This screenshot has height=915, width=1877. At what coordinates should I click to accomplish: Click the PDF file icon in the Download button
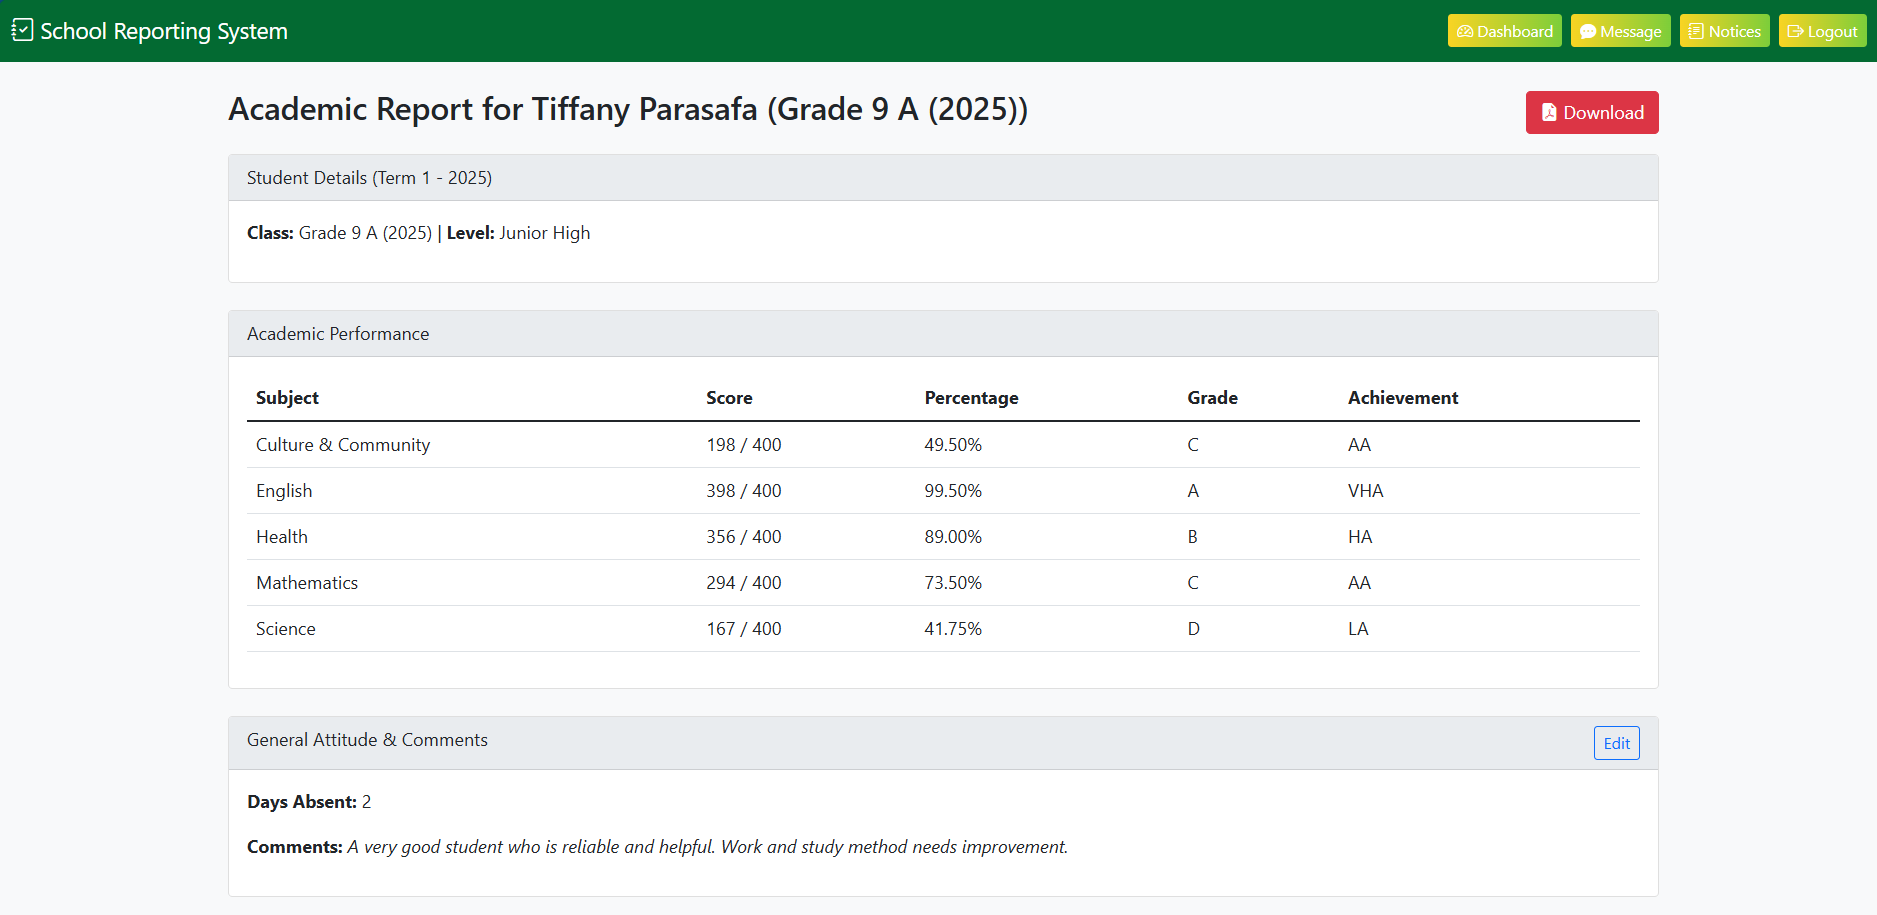[1549, 113]
